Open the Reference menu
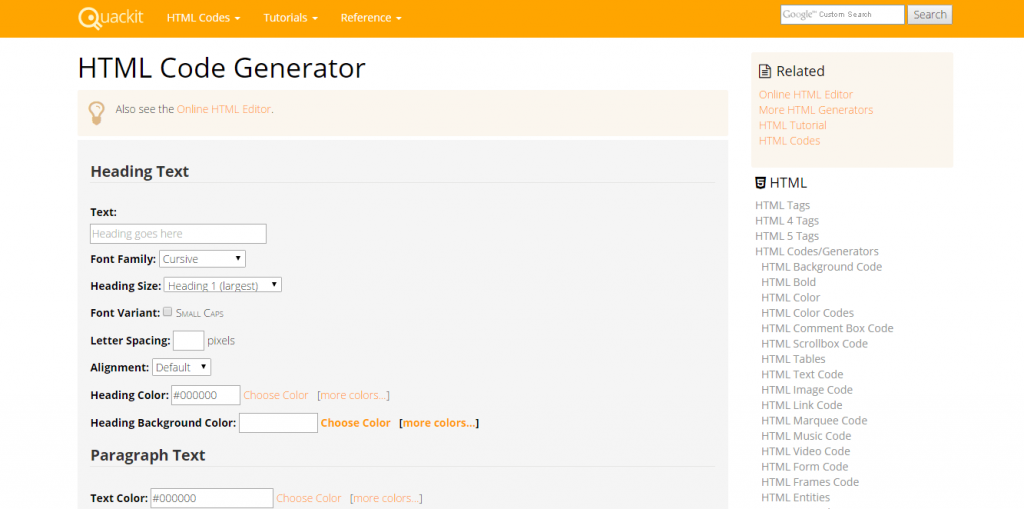The width and height of the screenshot is (1024, 509). pos(371,18)
